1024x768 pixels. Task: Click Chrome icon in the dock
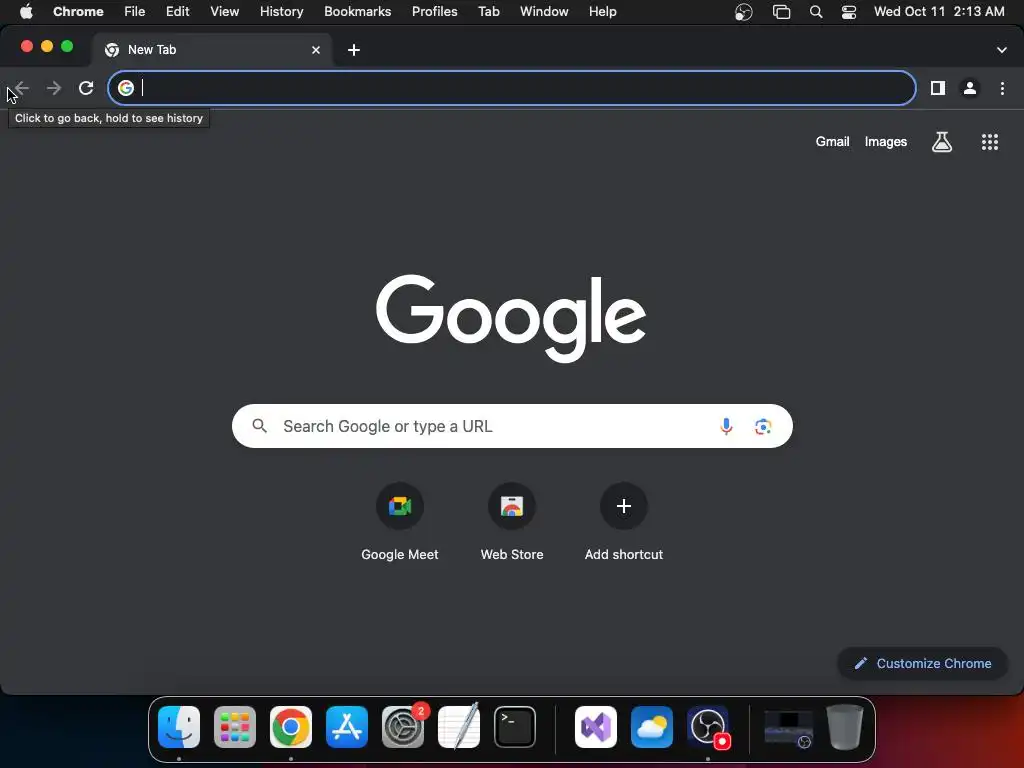[x=291, y=726]
